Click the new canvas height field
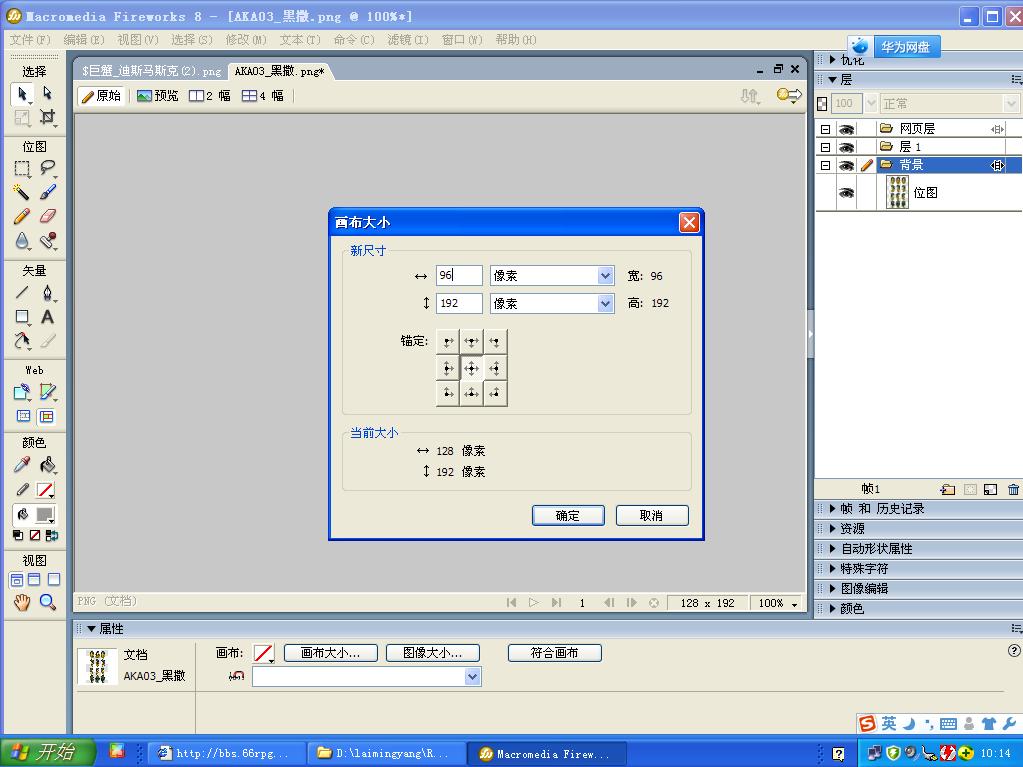The height and width of the screenshot is (767, 1023). (x=459, y=303)
